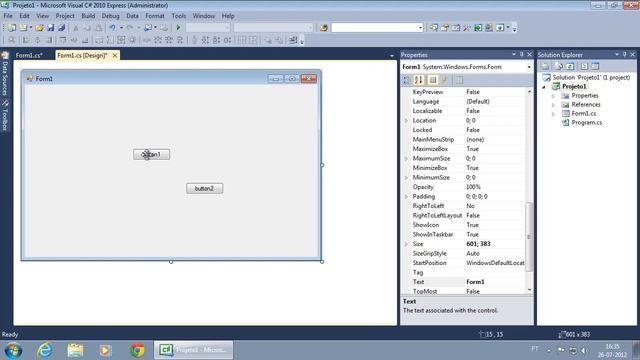This screenshot has height=360, width=640.
Task: Click the Save All toolbar icon
Action: 62,28
